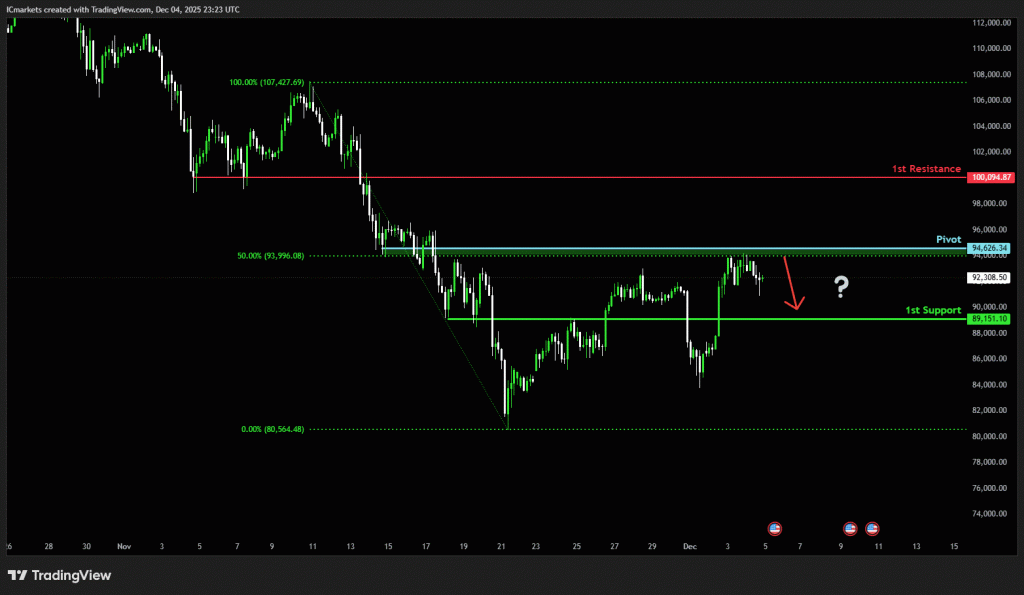Click the current price 92,308.50 label

(x=991, y=277)
